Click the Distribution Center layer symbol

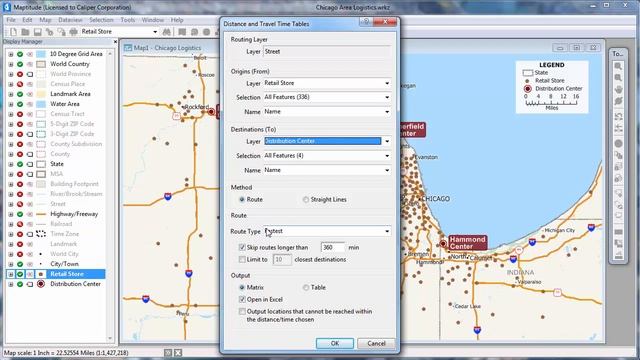point(41,284)
